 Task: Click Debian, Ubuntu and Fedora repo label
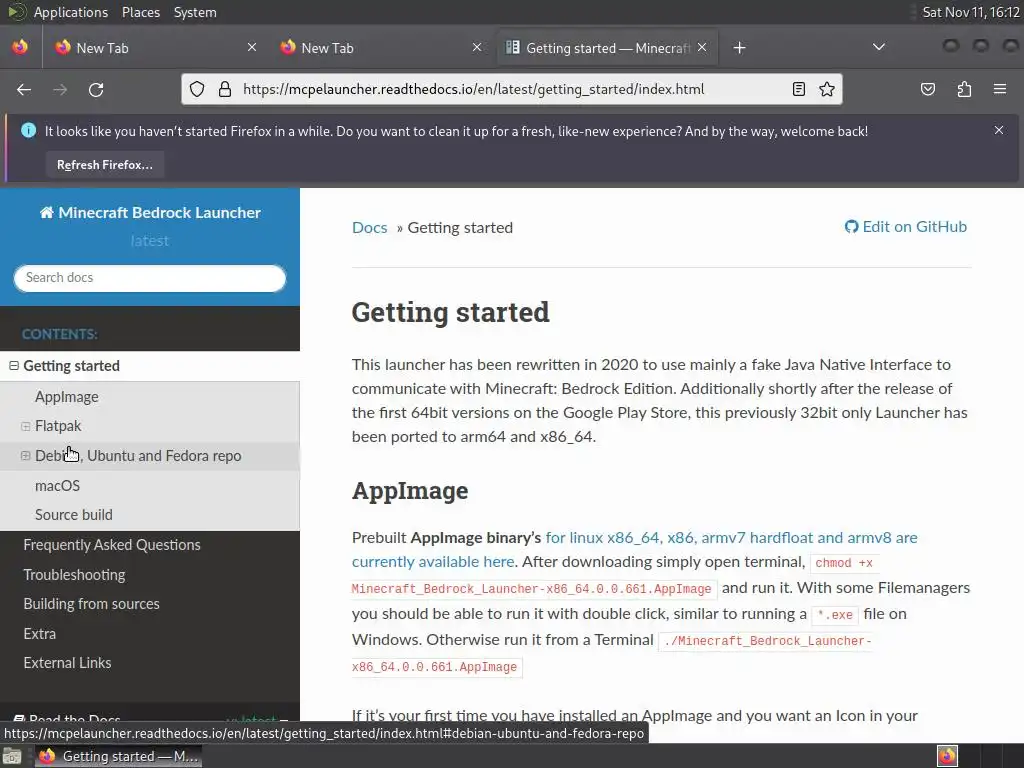(x=138, y=456)
